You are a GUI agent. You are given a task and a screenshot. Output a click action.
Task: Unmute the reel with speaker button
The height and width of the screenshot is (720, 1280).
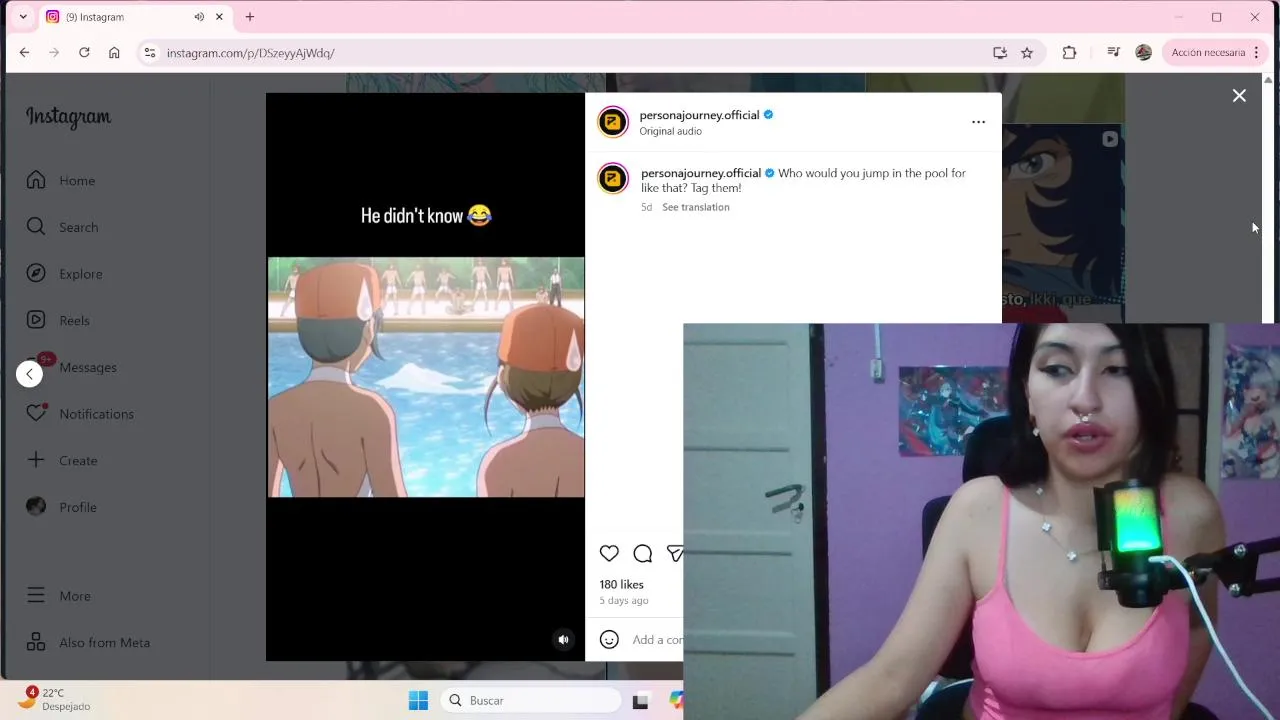563,639
